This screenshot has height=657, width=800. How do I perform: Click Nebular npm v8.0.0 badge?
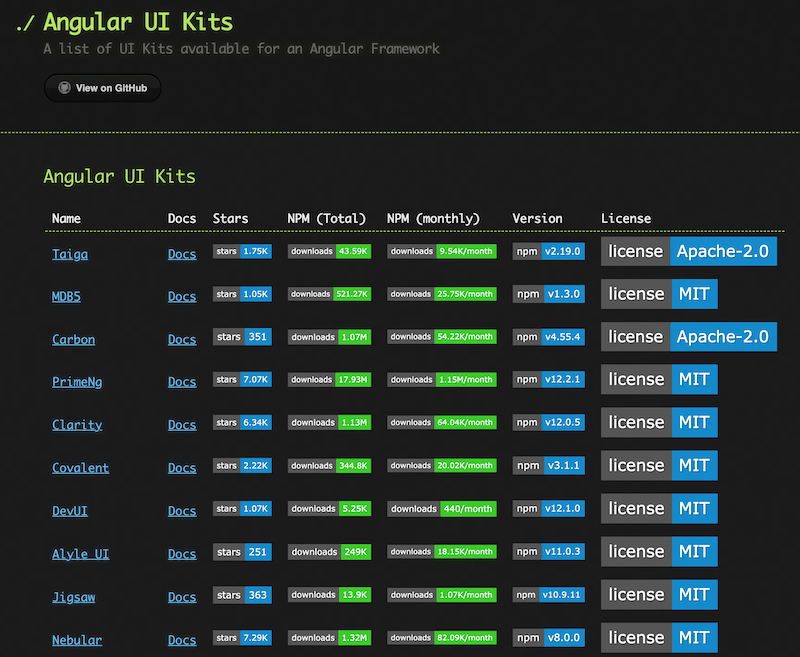(x=548, y=638)
